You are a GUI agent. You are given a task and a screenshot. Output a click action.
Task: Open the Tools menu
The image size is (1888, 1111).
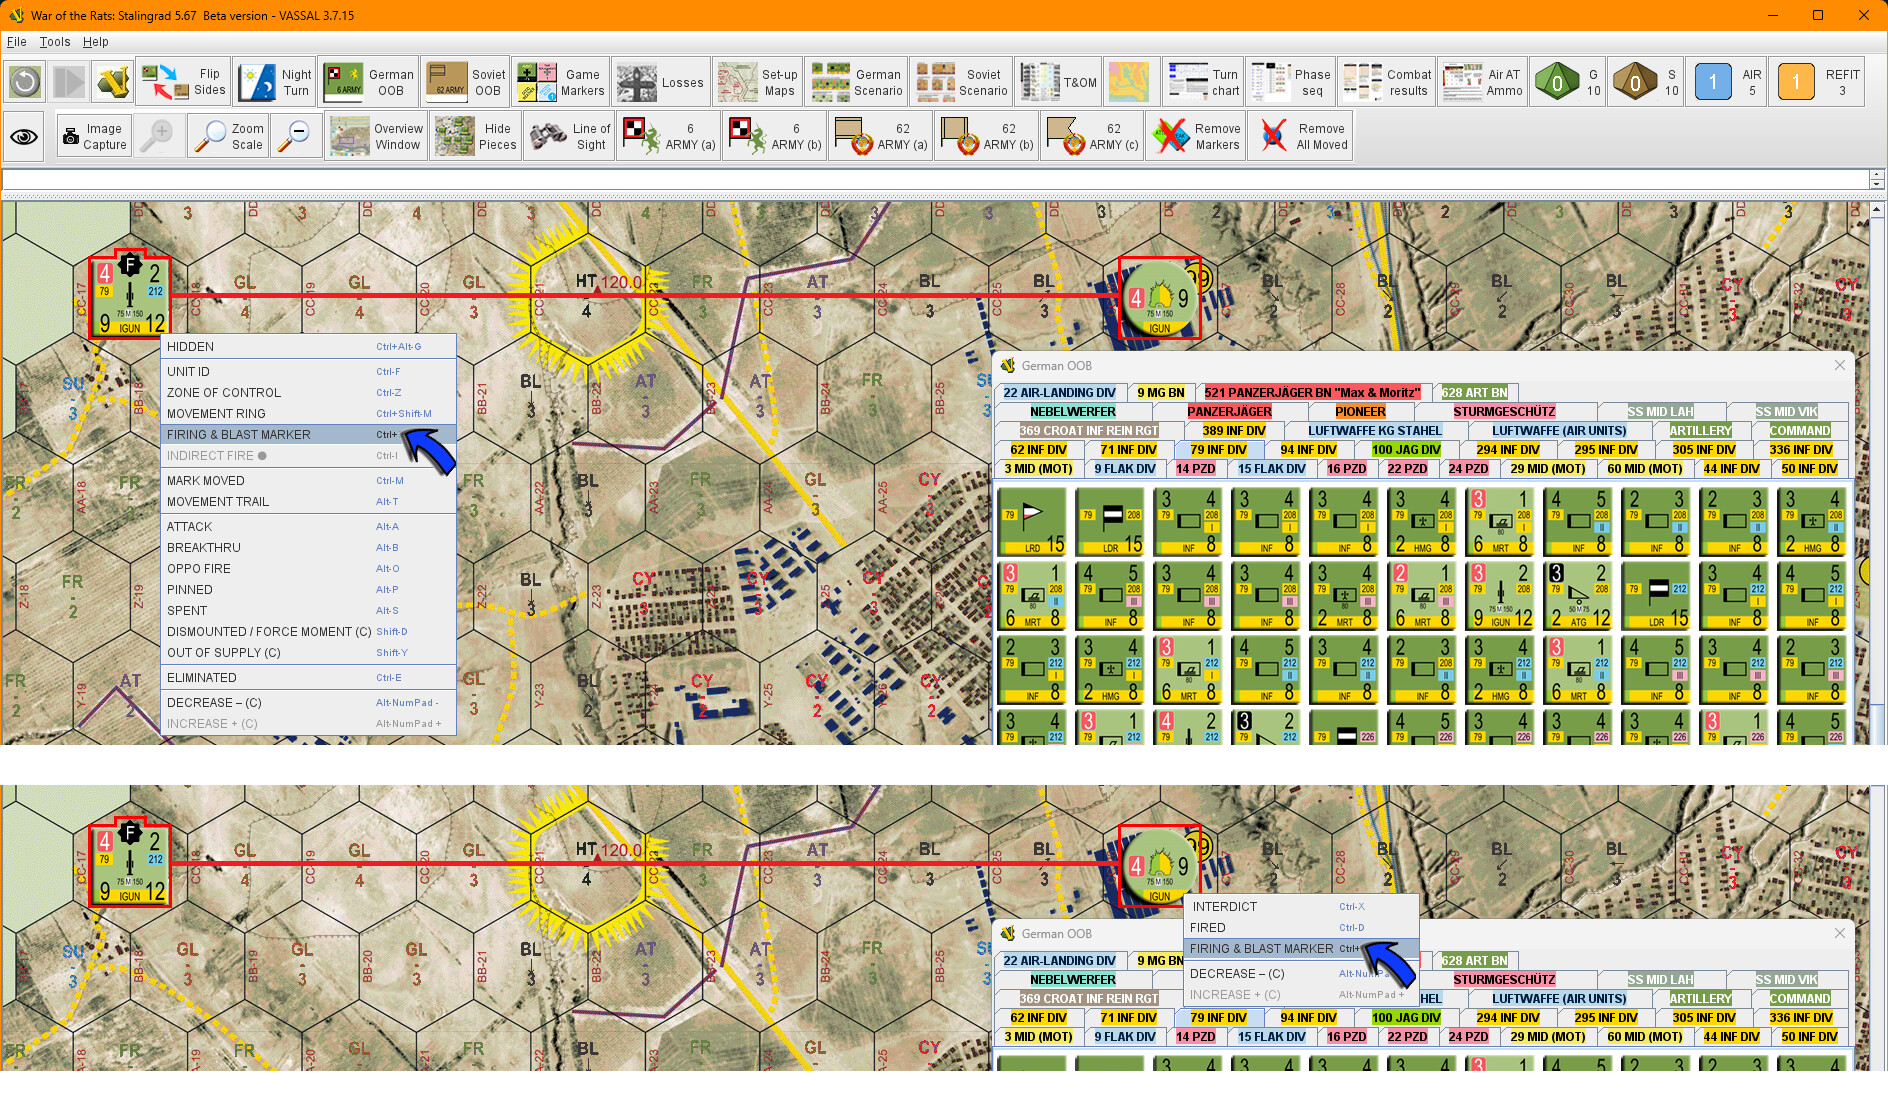tap(54, 42)
